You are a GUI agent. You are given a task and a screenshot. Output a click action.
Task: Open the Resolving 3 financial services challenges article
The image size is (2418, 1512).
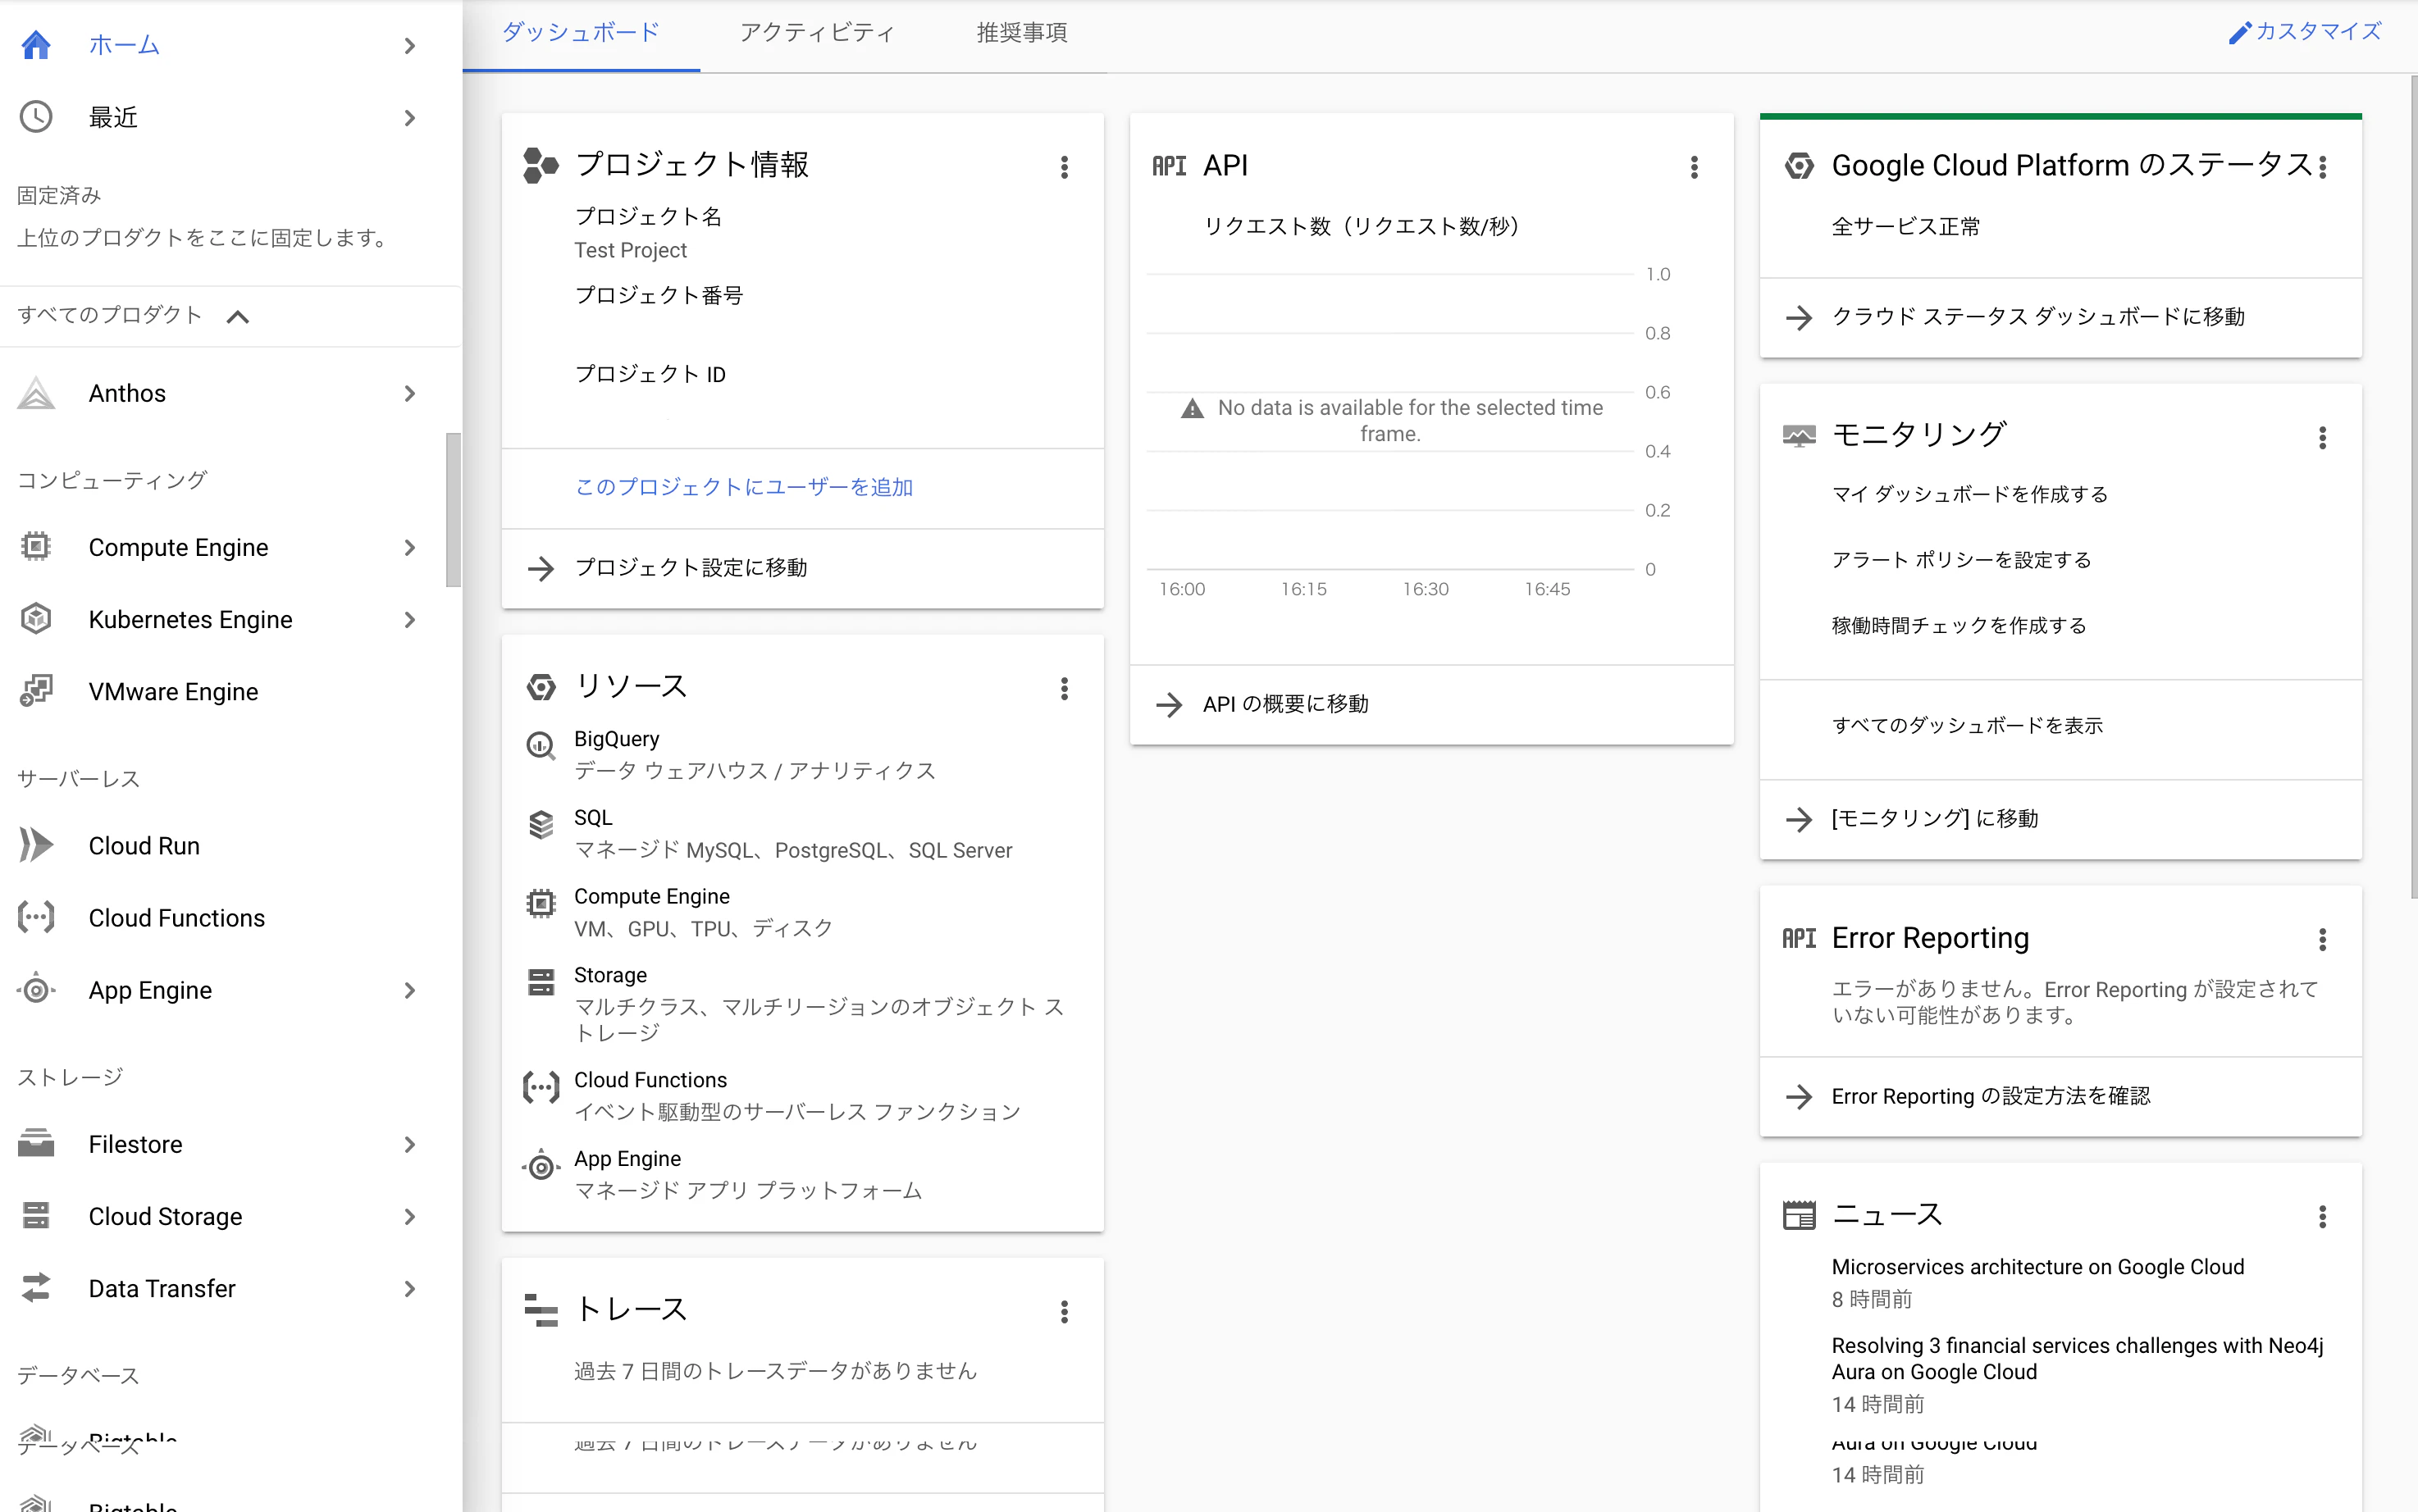2077,1358
